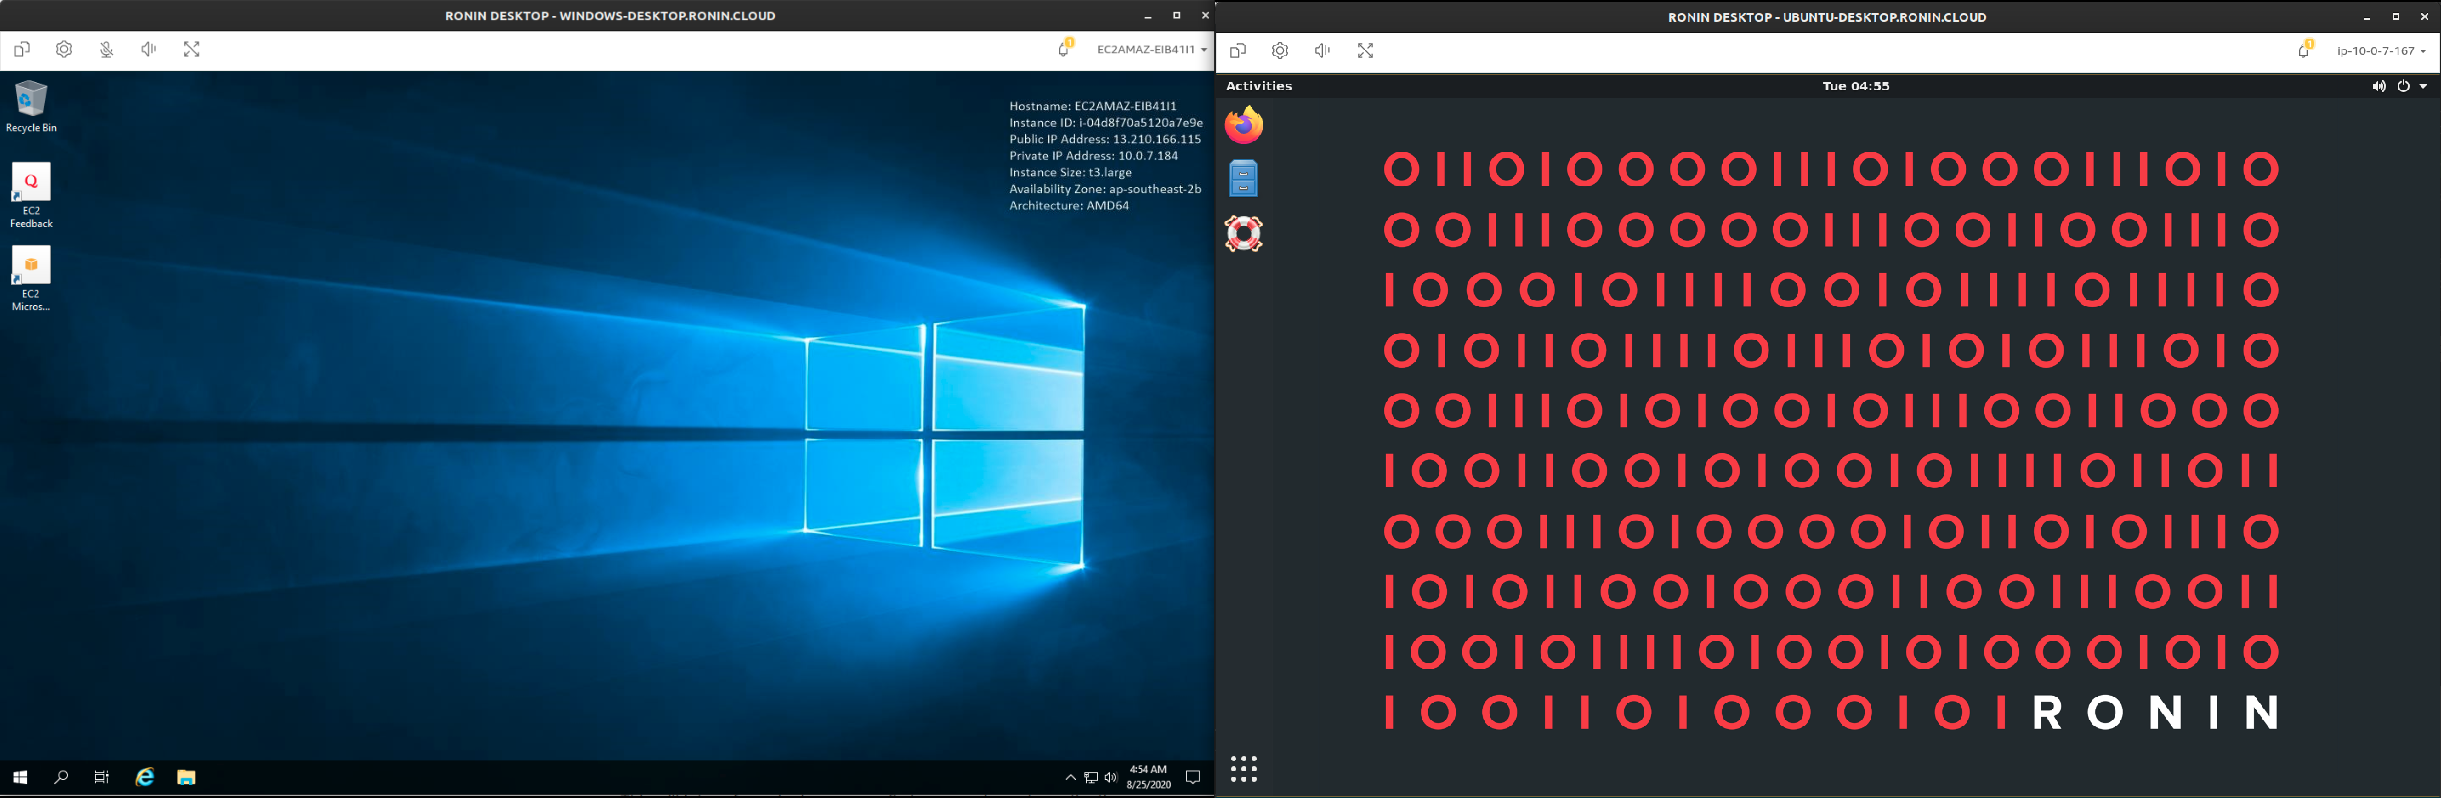The height and width of the screenshot is (798, 2441).
Task: Open the Recycle Bin desktop icon
Action: pos(31,107)
